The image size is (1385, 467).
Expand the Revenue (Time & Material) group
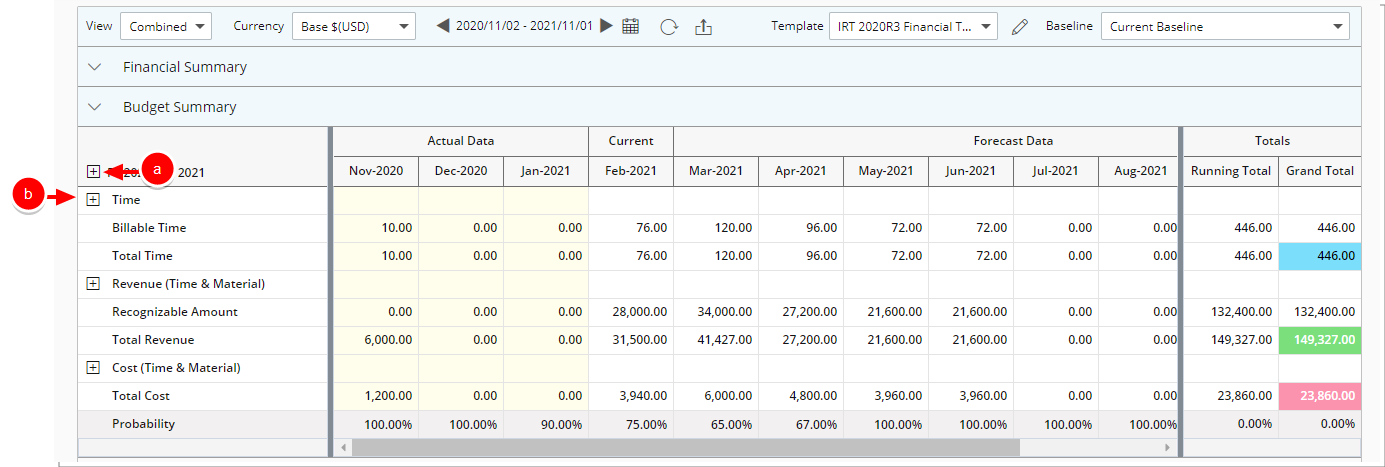(x=93, y=284)
